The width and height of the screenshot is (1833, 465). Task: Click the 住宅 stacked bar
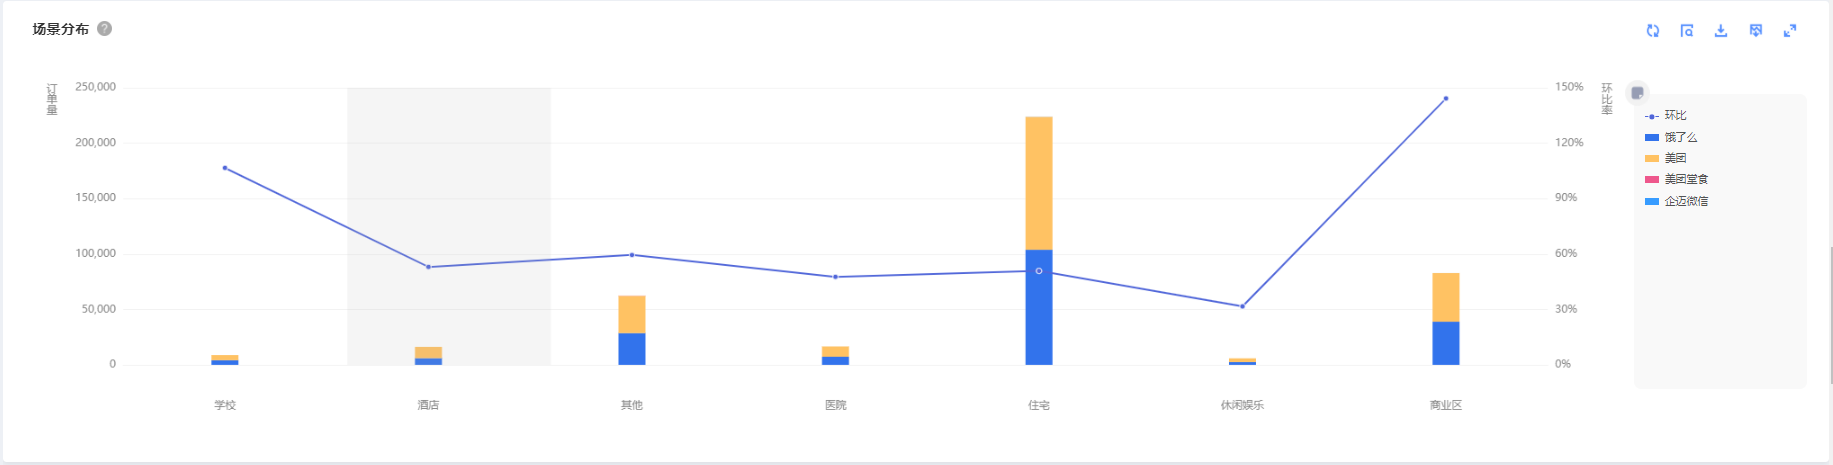(1039, 241)
